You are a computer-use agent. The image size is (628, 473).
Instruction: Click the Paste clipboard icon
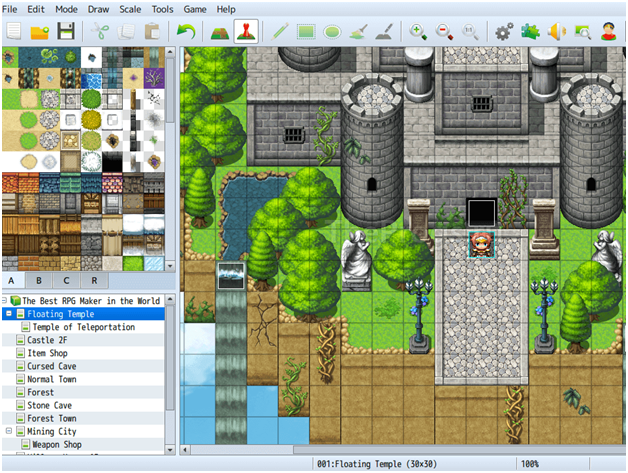tap(152, 31)
